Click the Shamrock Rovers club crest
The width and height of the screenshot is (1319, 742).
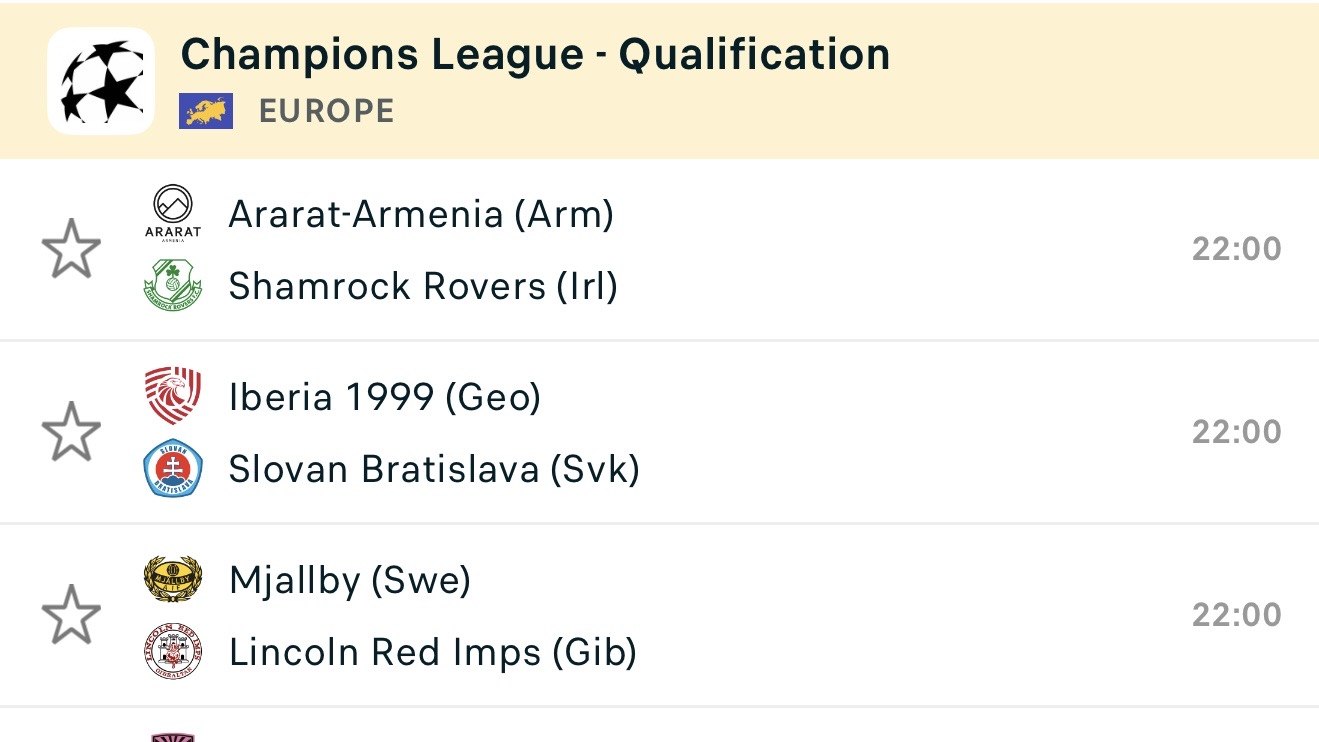[x=173, y=285]
